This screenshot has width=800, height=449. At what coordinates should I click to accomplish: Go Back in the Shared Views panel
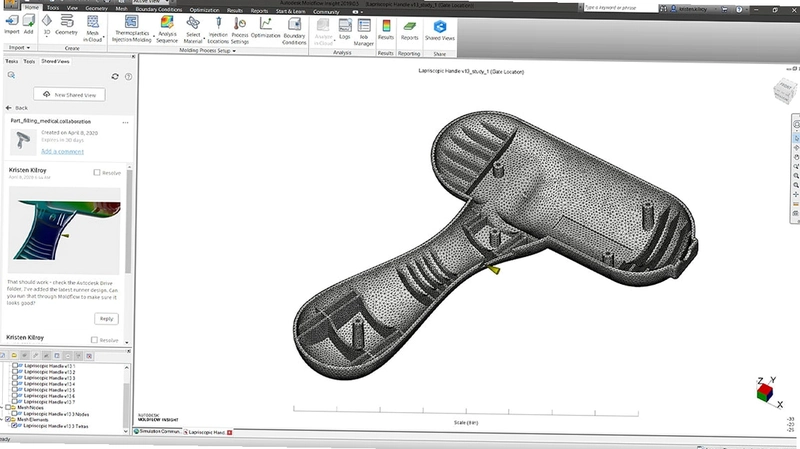click(x=17, y=108)
